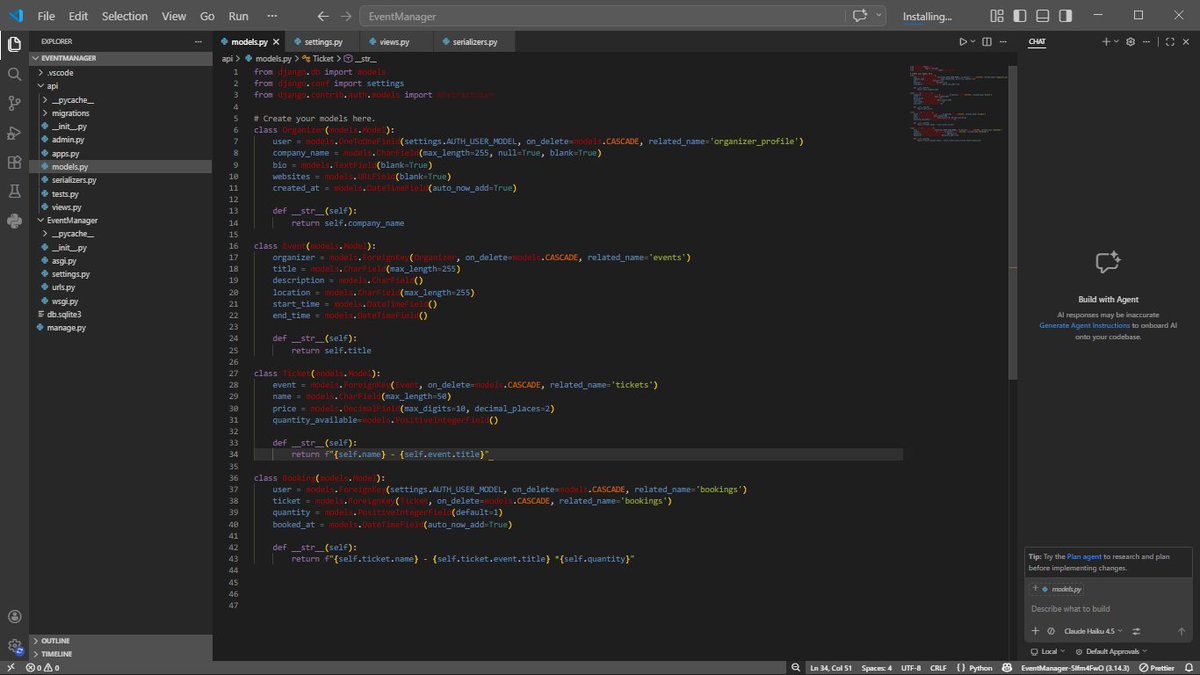
Task: Open the Python view in activity bar
Action: (x=14, y=221)
